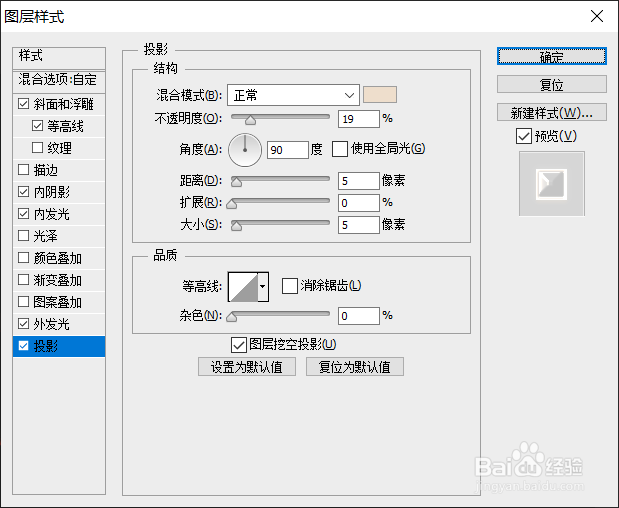619x508 pixels.
Task: Click the 不透明度 value field
Action: click(358, 119)
